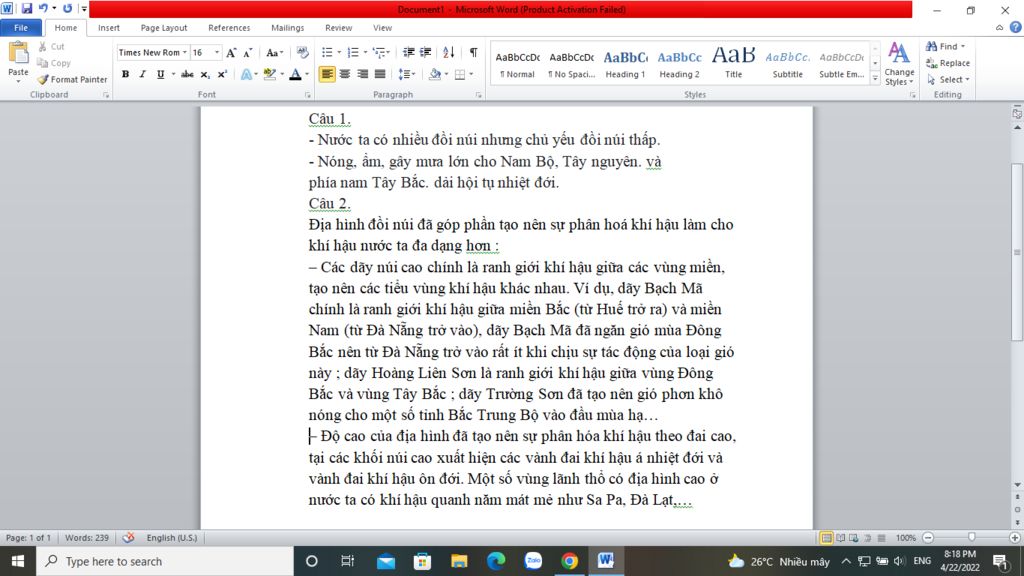Click Decrease Indent icon

tap(409, 52)
